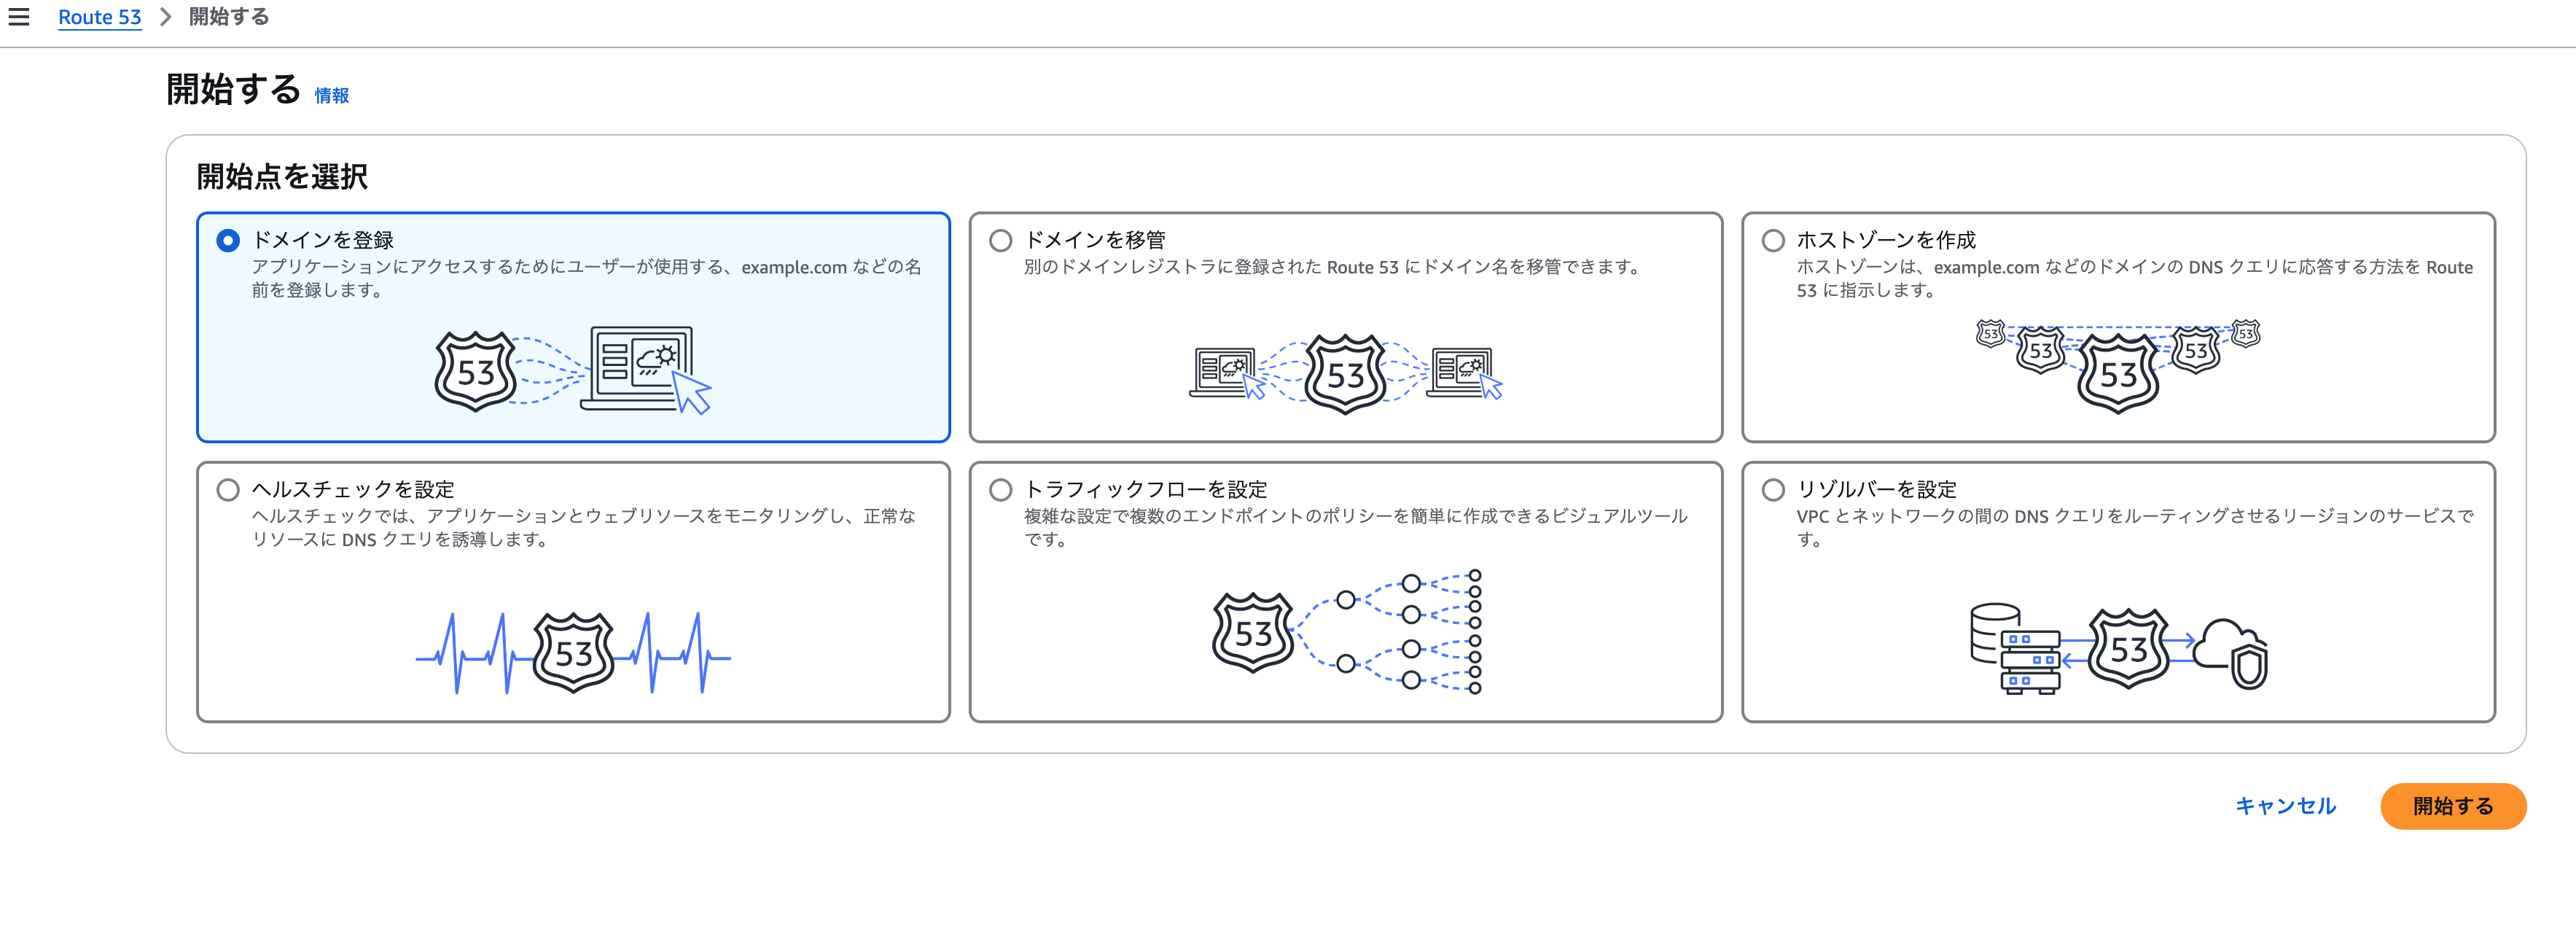Go to Route 53 breadcrumb link

point(99,17)
